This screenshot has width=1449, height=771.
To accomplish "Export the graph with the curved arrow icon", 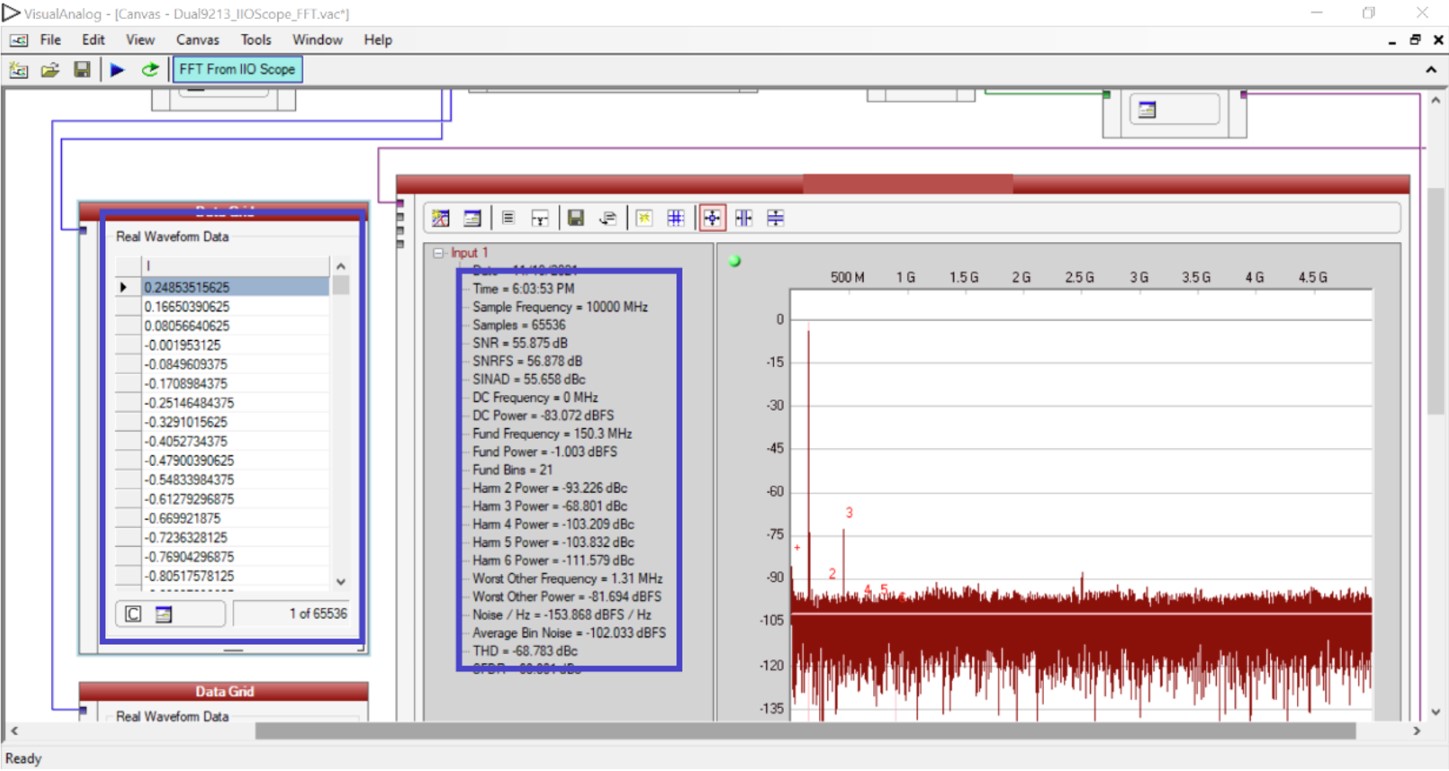I will coord(608,218).
